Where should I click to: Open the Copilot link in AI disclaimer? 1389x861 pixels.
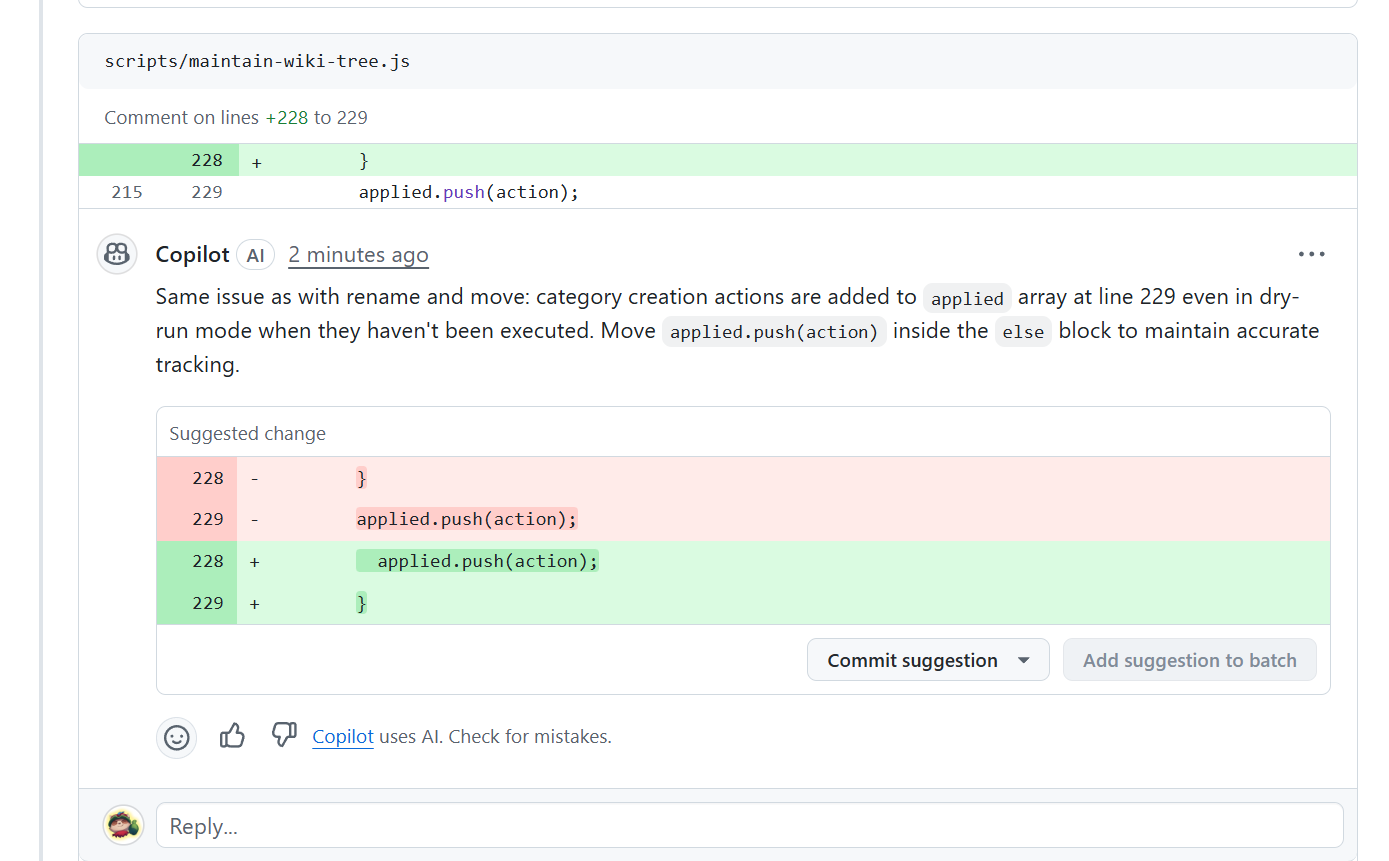pyautogui.click(x=342, y=737)
